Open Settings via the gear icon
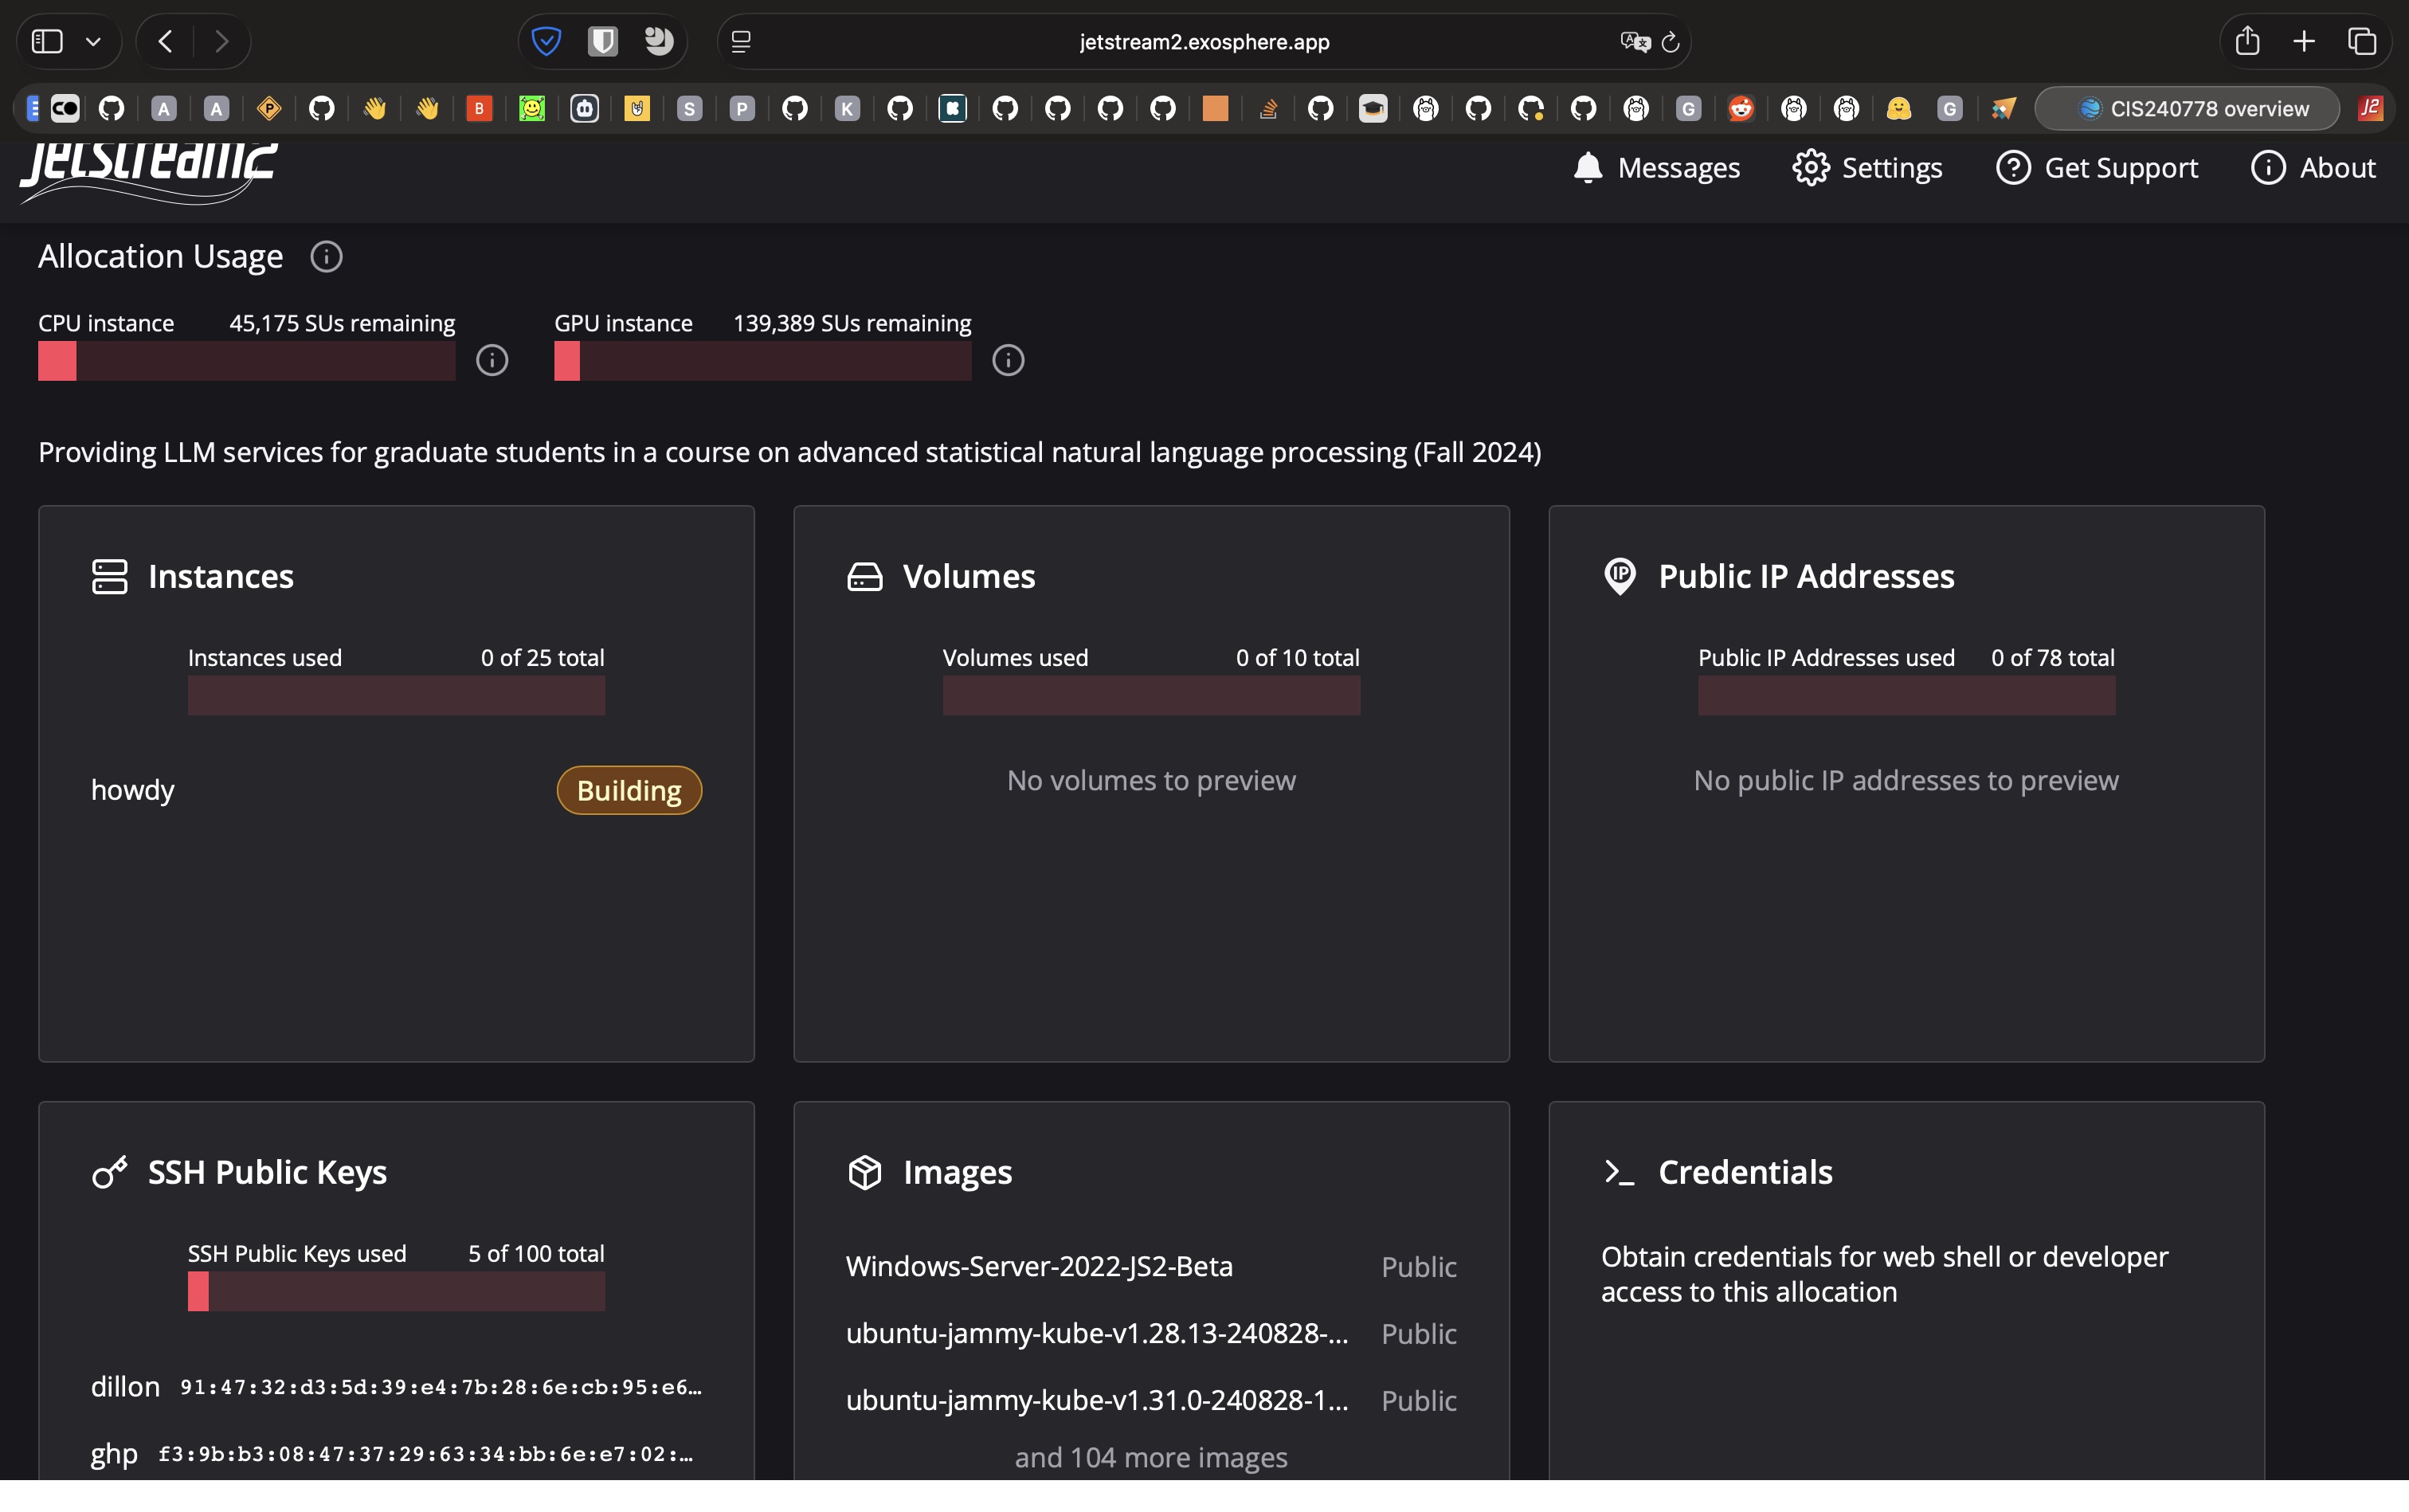The width and height of the screenshot is (2409, 1512). [x=1811, y=168]
